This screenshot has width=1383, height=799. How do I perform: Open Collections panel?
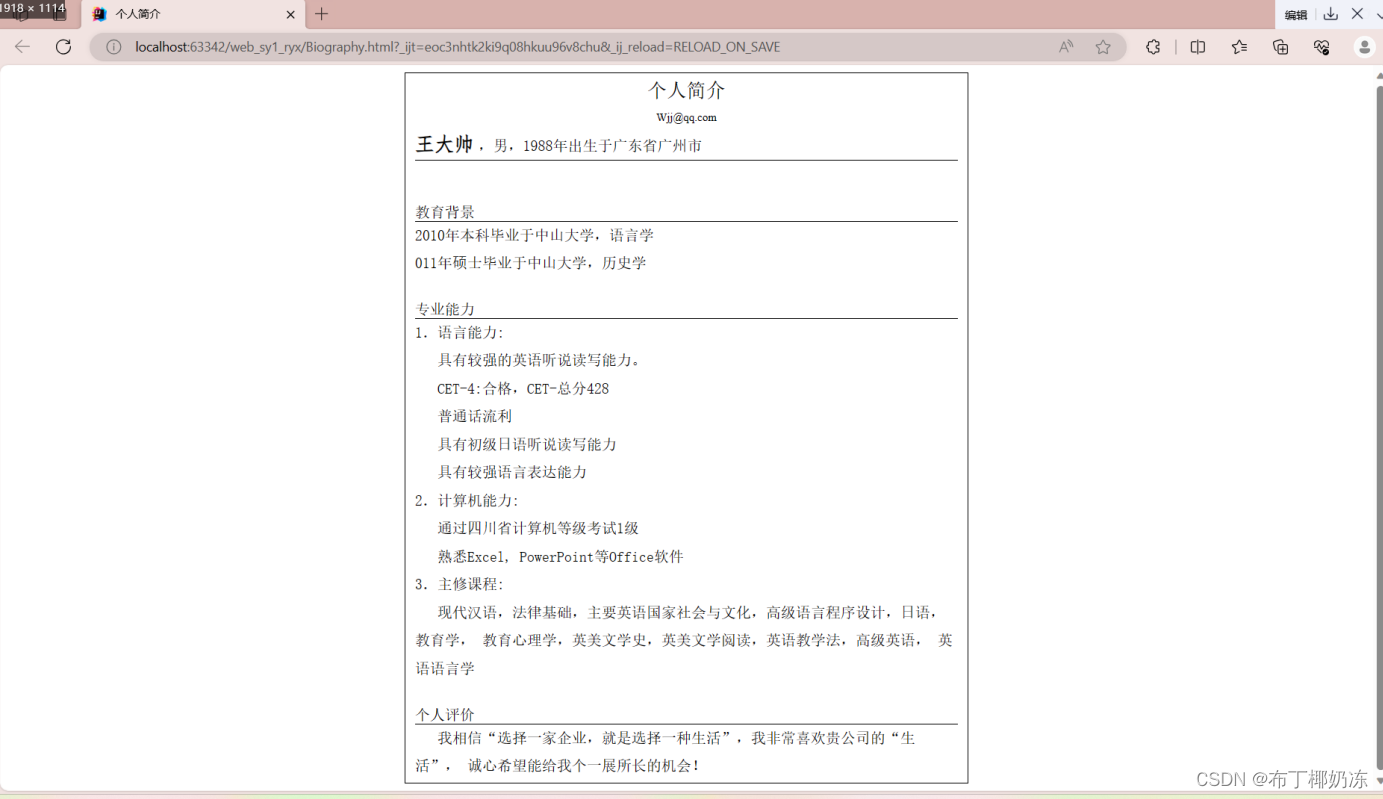click(x=1280, y=47)
